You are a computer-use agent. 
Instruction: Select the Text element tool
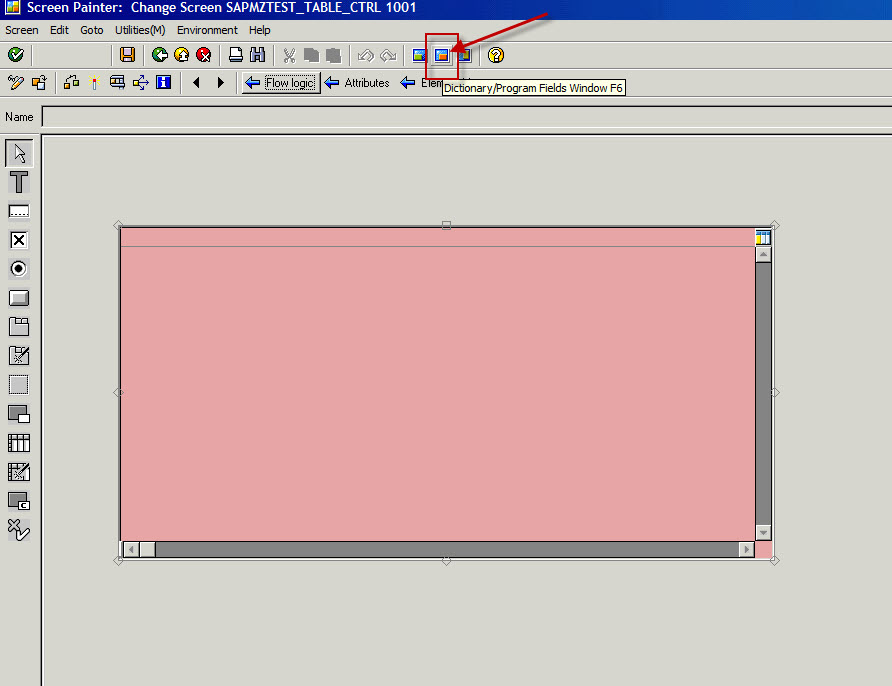coord(18,182)
